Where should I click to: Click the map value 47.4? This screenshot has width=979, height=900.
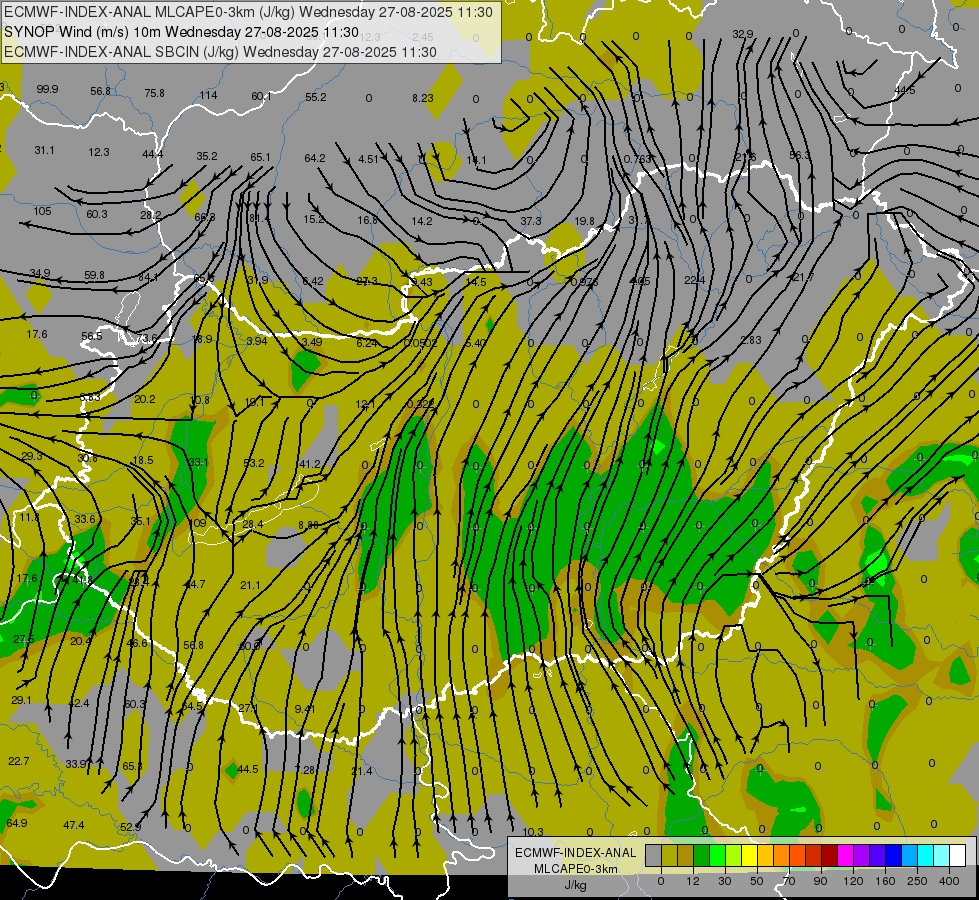coord(74,826)
